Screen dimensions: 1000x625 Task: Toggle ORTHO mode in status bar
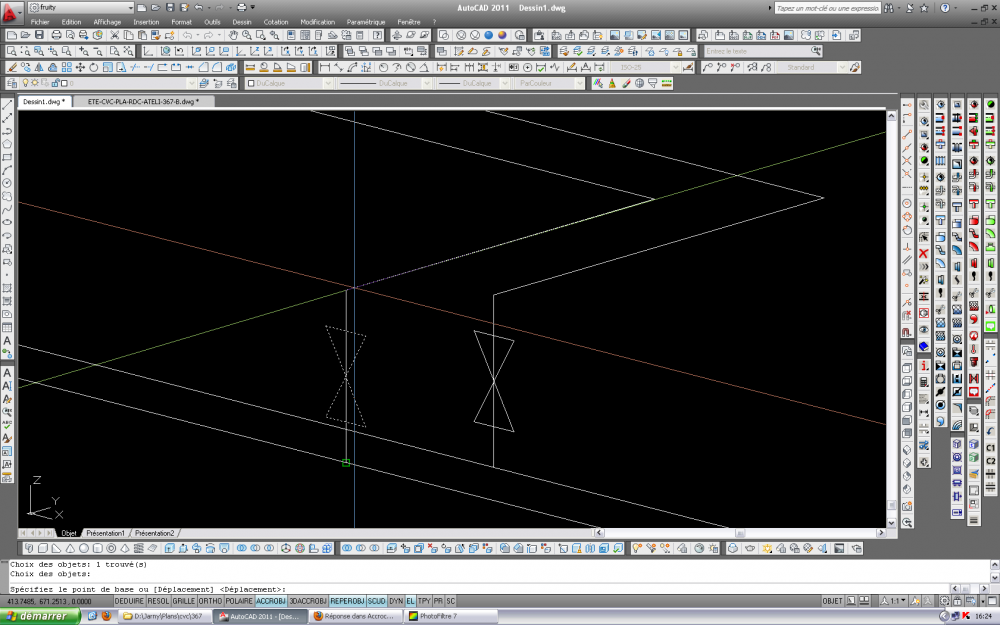210,601
